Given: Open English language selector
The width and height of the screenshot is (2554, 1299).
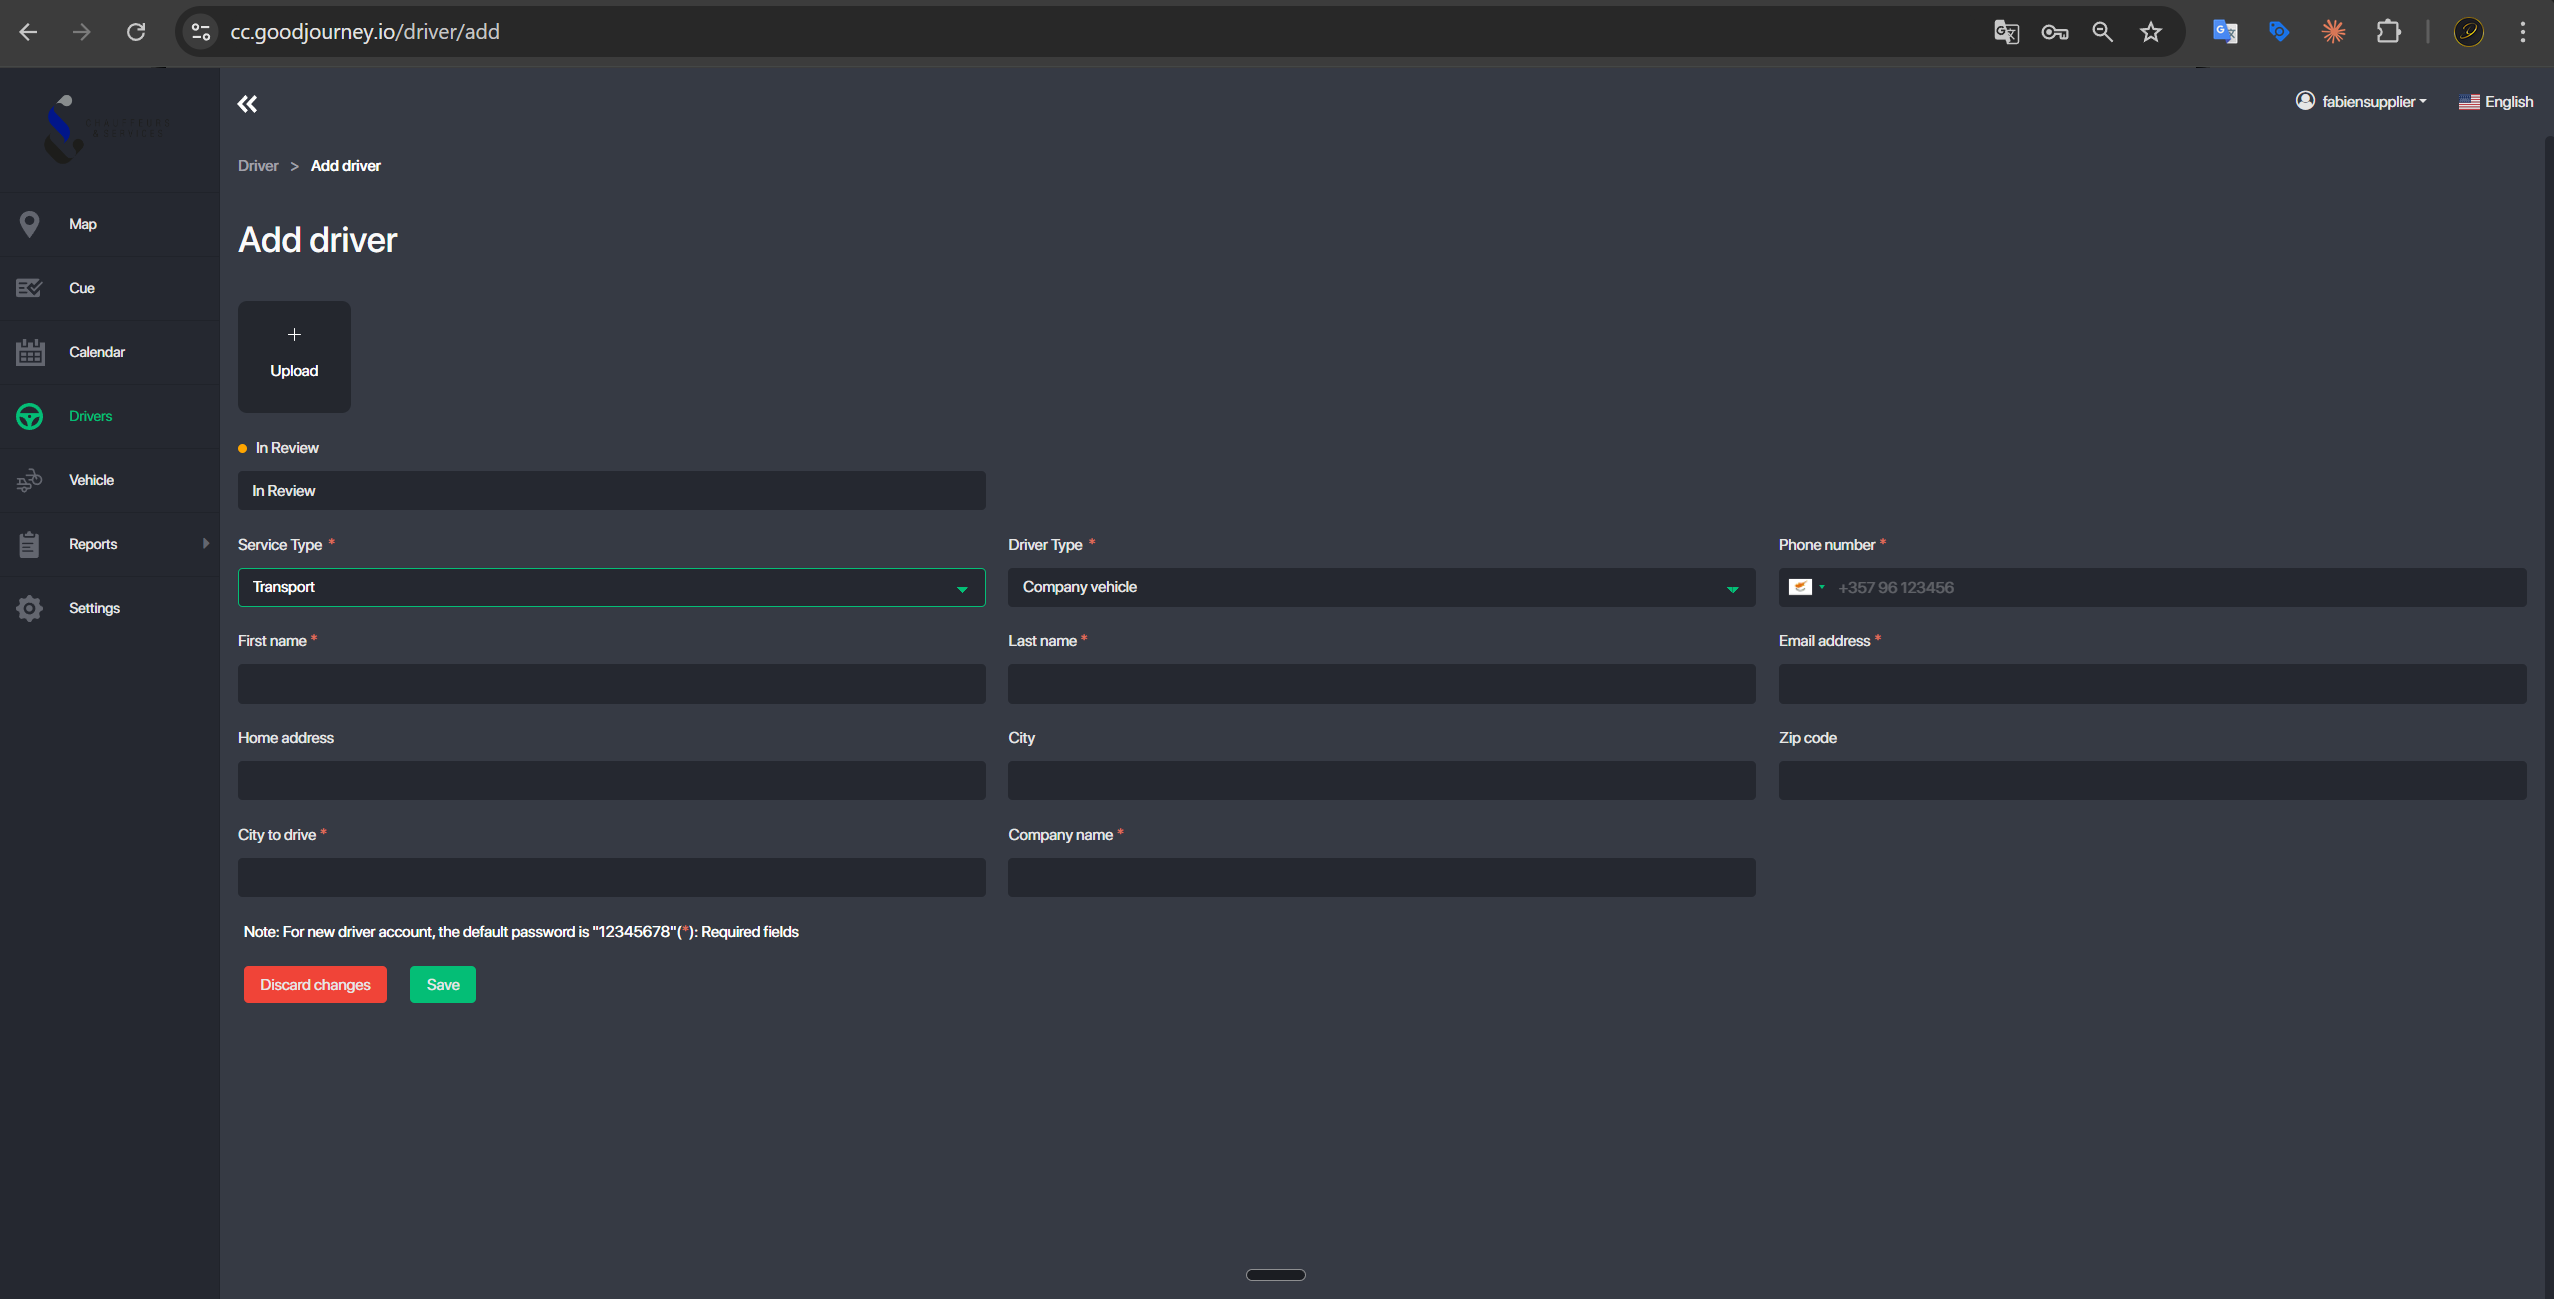Looking at the screenshot, I should pyautogui.click(x=2496, y=102).
